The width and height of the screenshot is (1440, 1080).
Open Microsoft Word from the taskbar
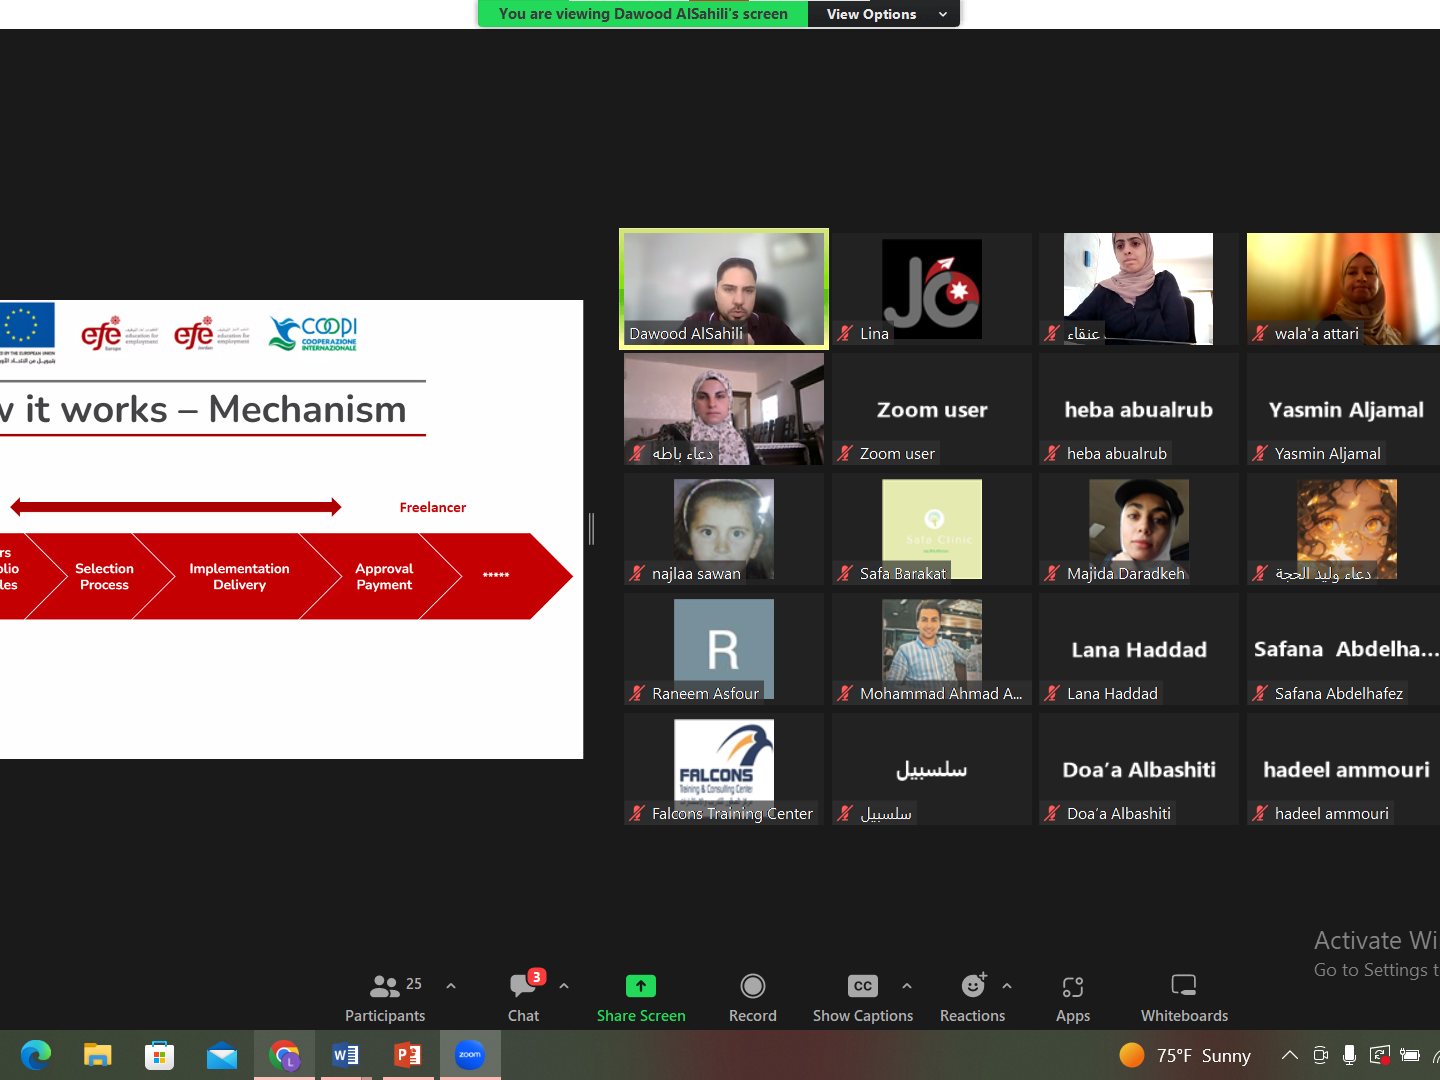coord(346,1055)
